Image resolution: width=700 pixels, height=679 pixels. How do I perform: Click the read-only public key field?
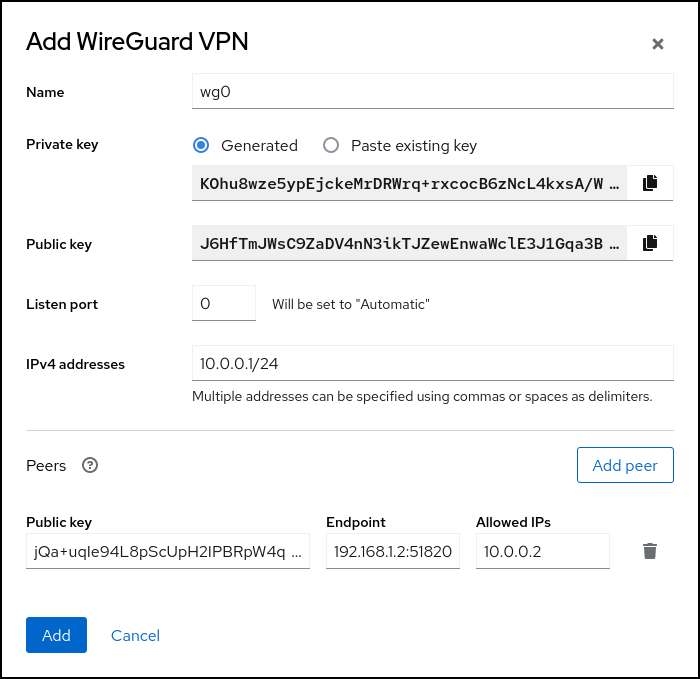[x=410, y=243]
